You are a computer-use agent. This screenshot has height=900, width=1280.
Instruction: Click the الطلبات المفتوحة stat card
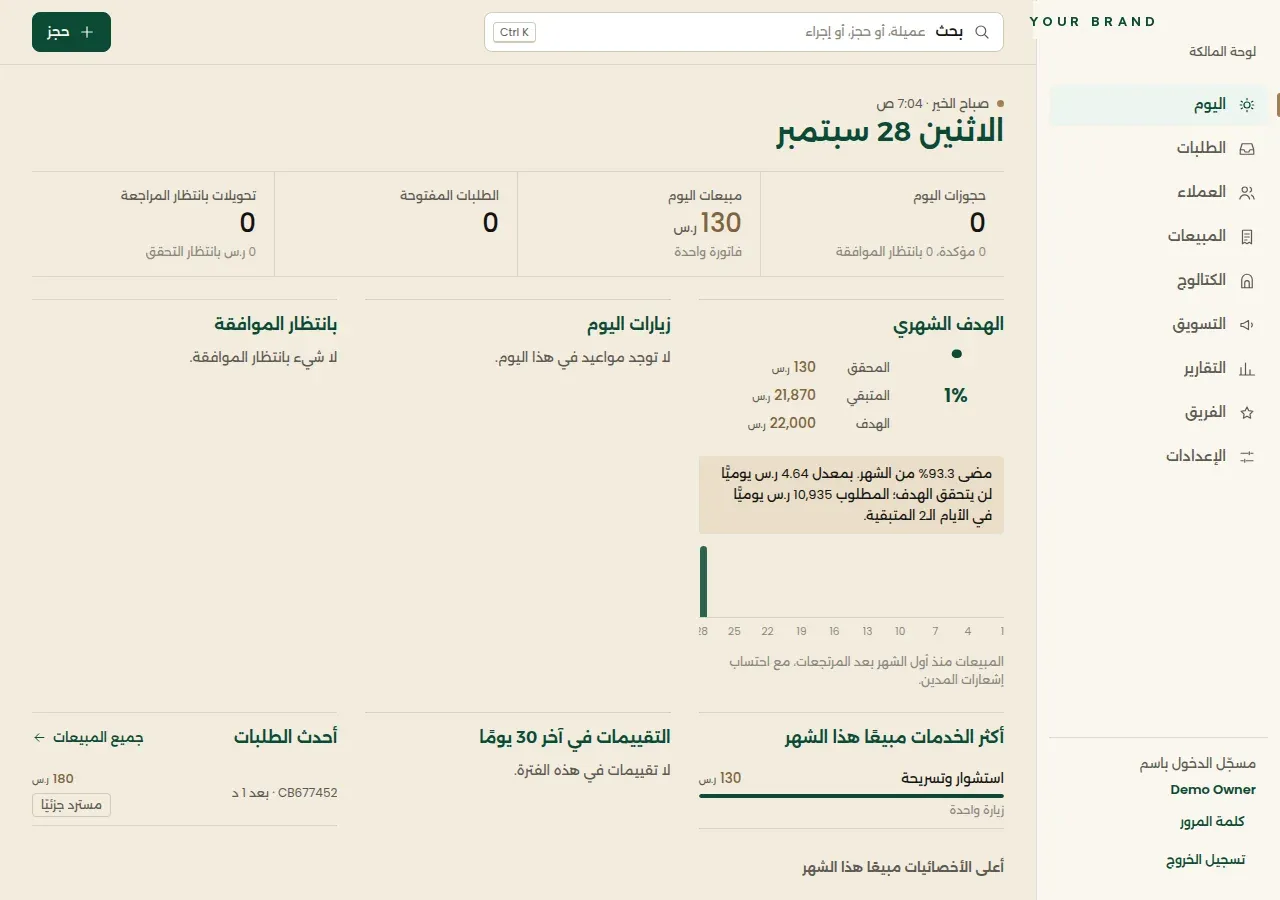(396, 224)
